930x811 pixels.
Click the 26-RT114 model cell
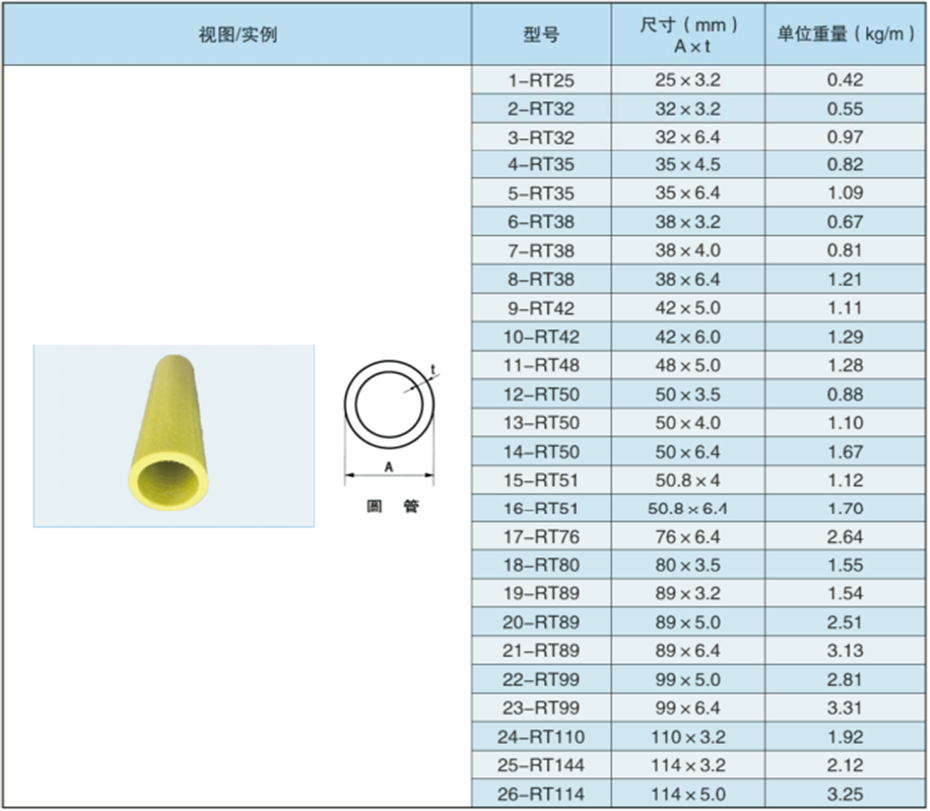click(x=540, y=795)
